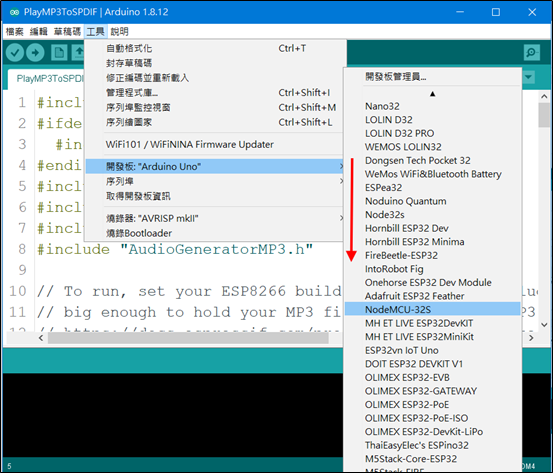Select OLIMEX ESP32-DevKit-LiPo board
Screen dimensions: 553x473
tap(433, 432)
